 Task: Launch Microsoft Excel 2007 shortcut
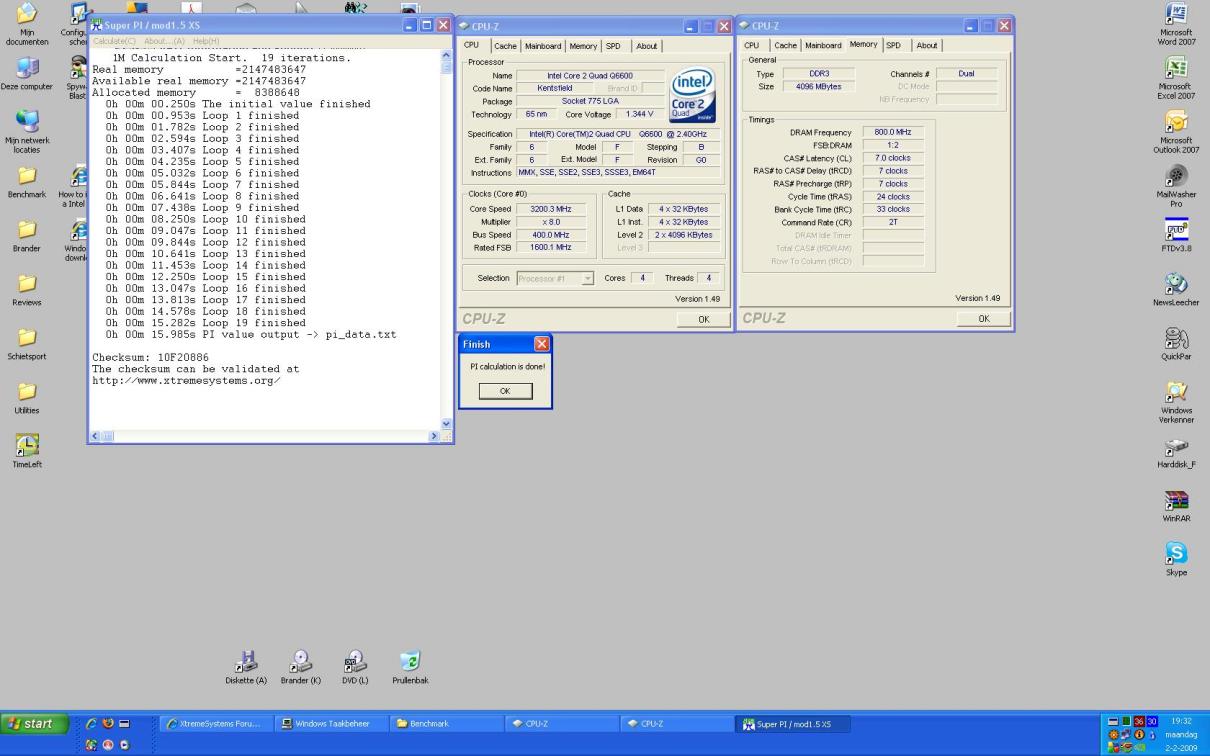[x=1176, y=78]
